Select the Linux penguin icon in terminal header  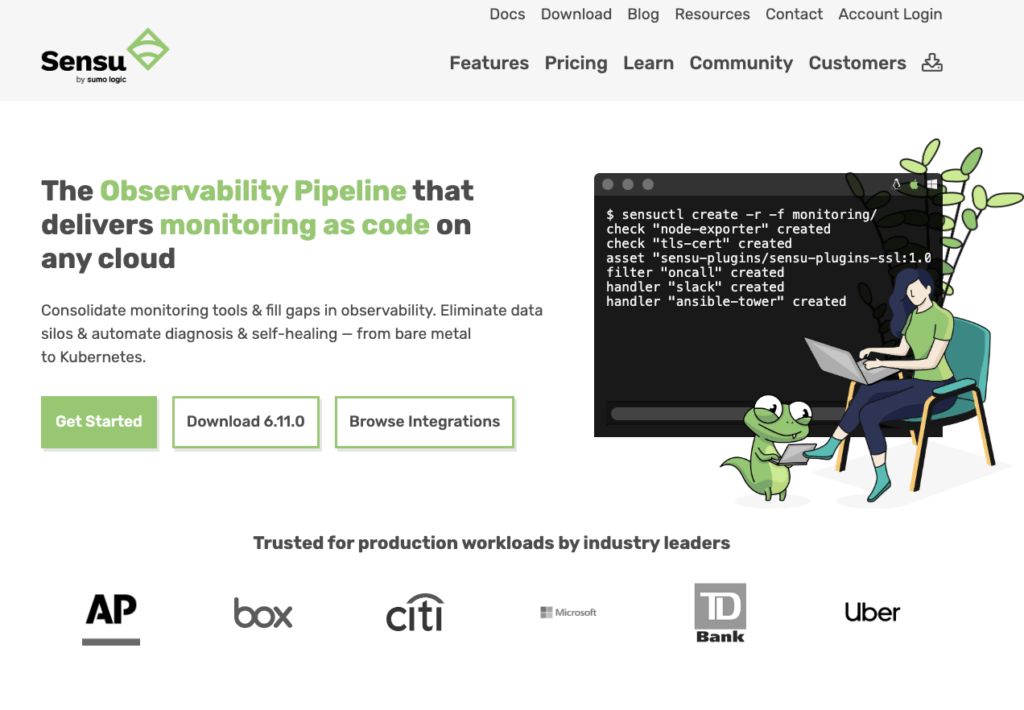(897, 184)
